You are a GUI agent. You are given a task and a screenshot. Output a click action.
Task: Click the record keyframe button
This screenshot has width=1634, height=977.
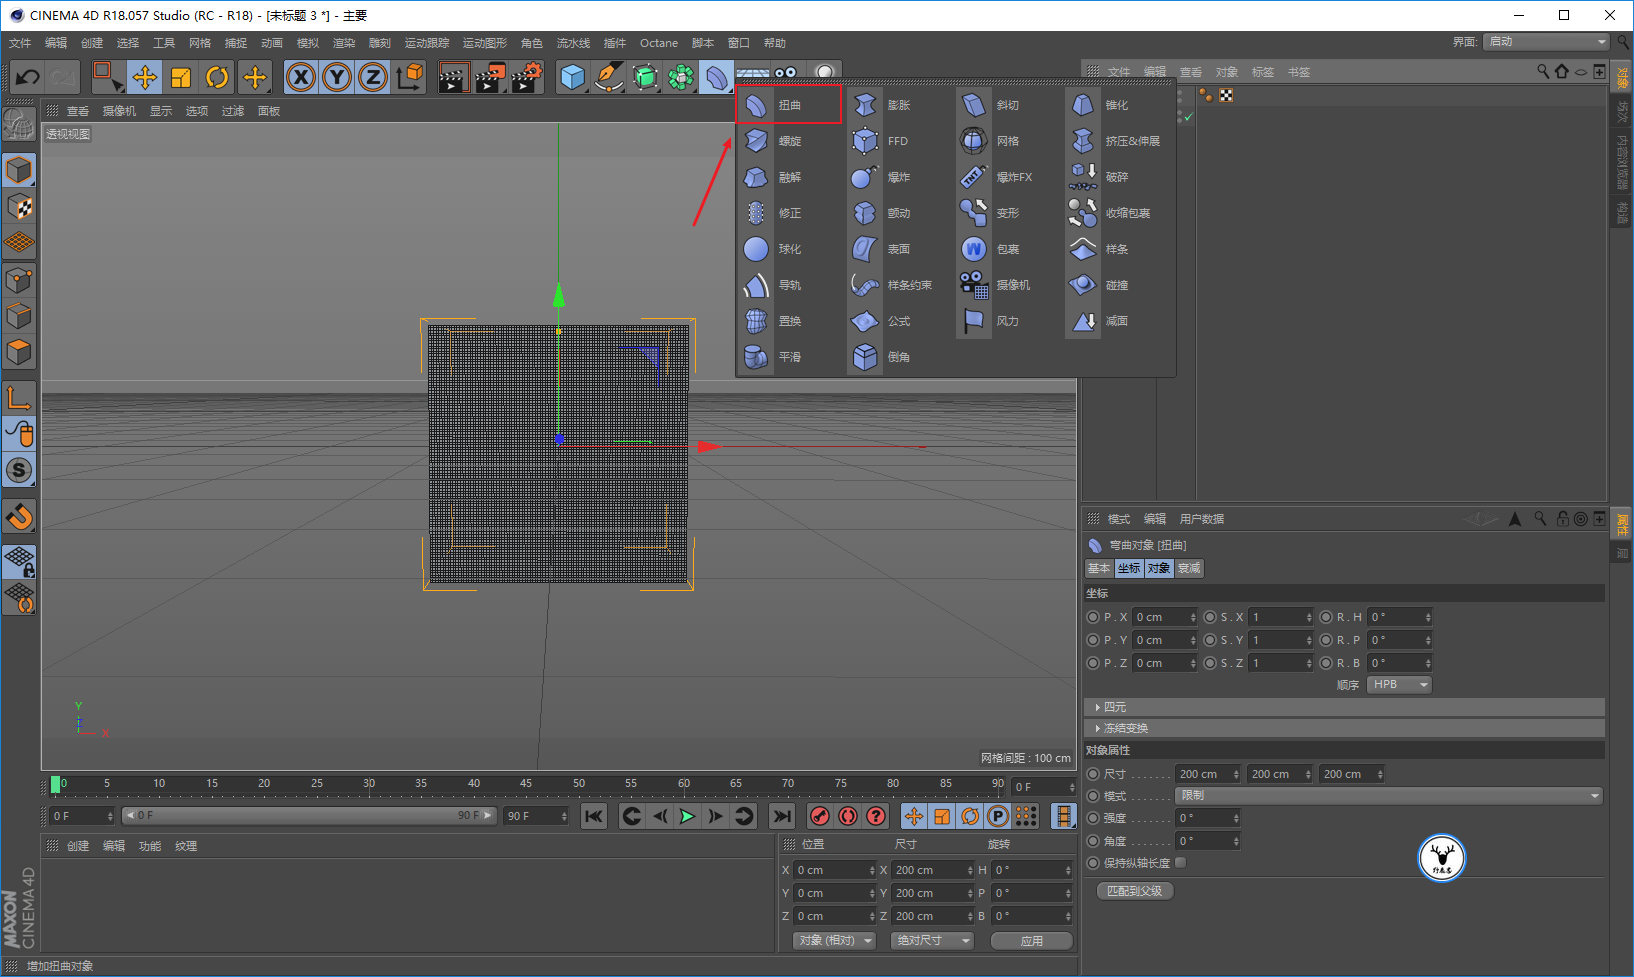point(820,816)
